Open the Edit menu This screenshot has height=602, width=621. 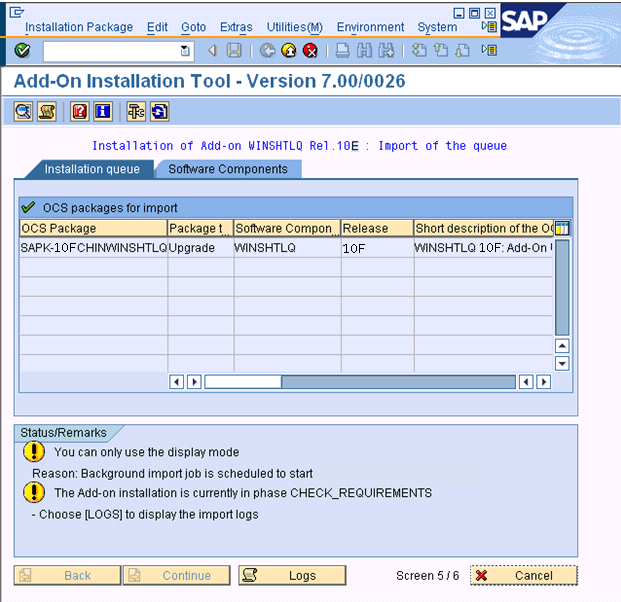[x=157, y=27]
